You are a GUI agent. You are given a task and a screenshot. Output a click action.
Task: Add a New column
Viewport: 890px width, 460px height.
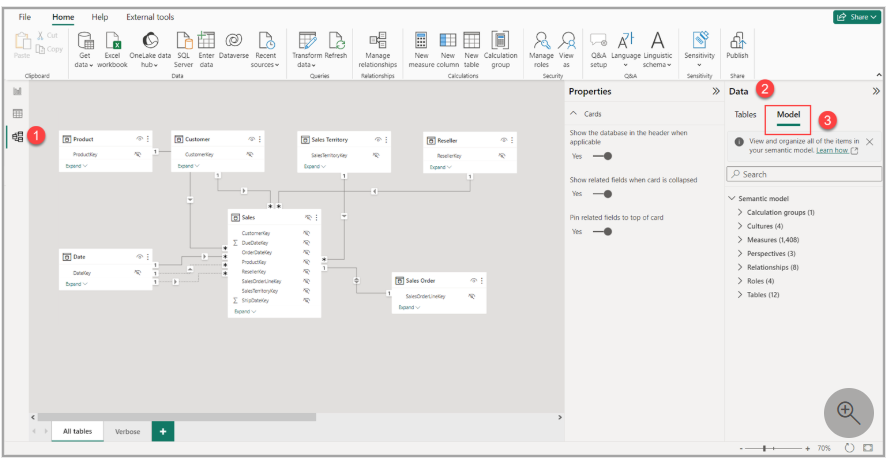tap(448, 50)
